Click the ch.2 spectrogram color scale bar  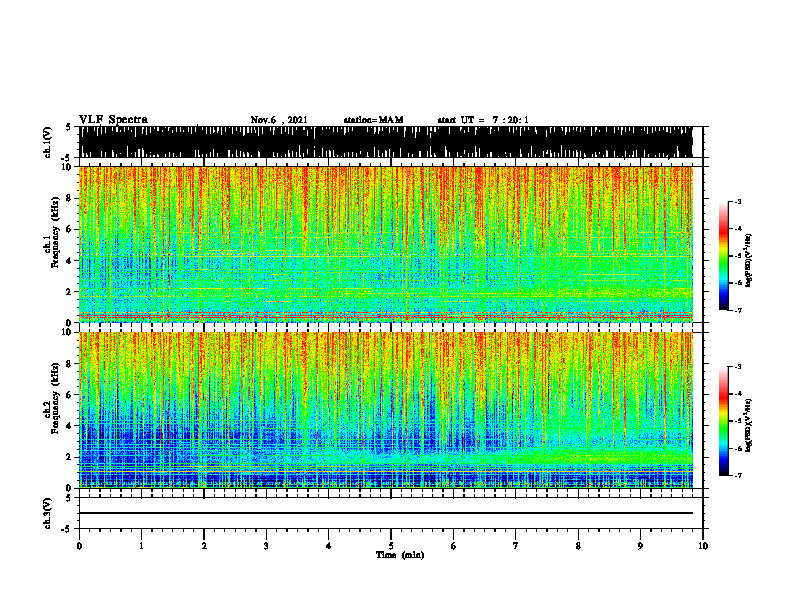click(723, 421)
